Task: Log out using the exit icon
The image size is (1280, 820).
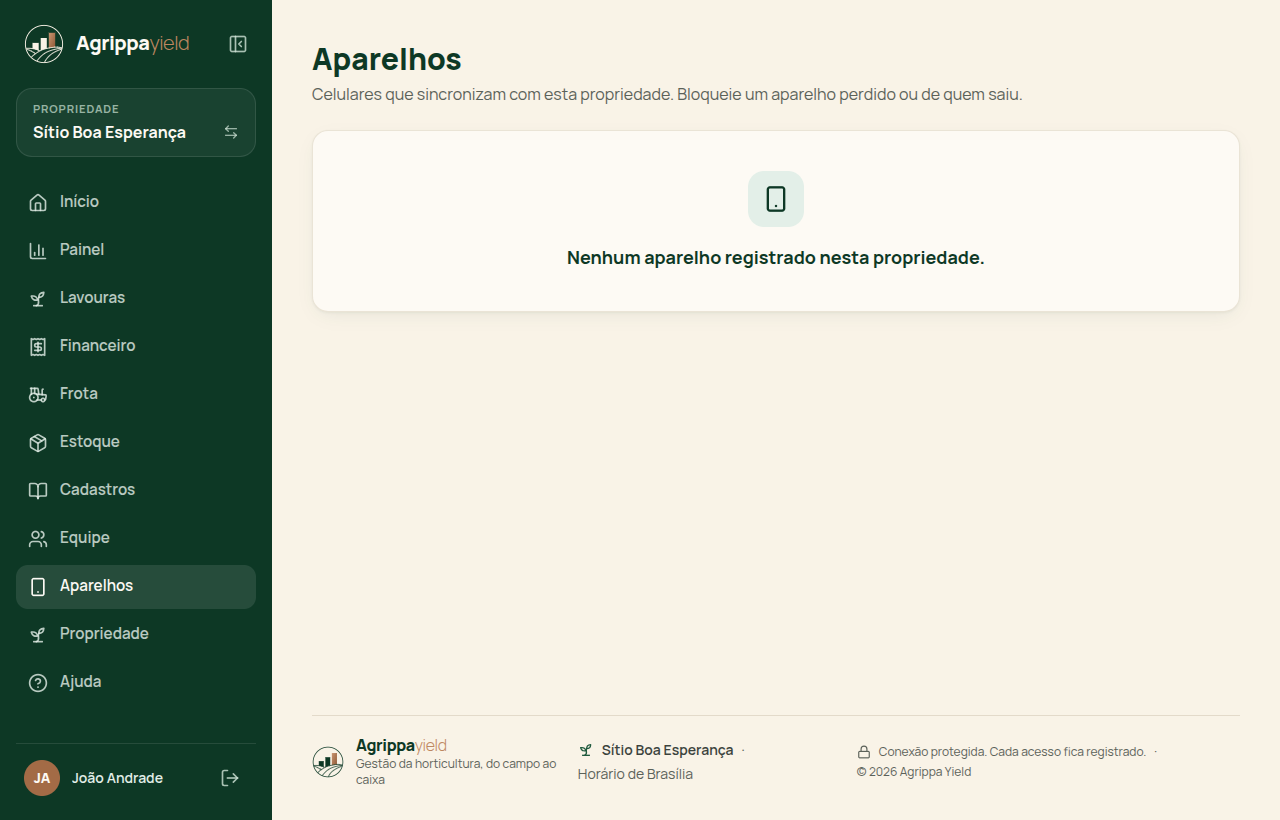Action: [230, 778]
